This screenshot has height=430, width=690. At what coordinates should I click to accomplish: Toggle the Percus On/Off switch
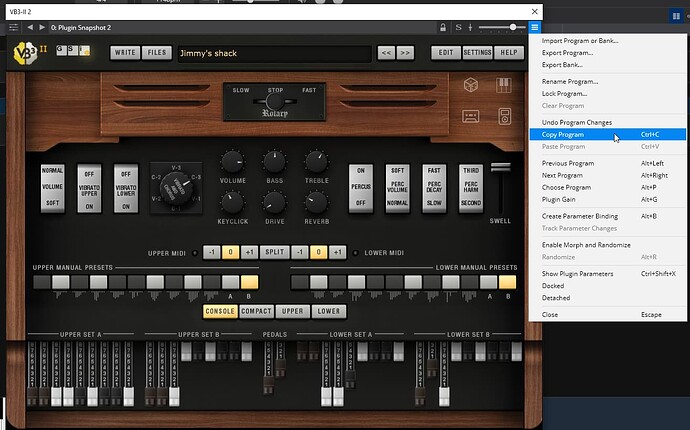[x=361, y=188]
